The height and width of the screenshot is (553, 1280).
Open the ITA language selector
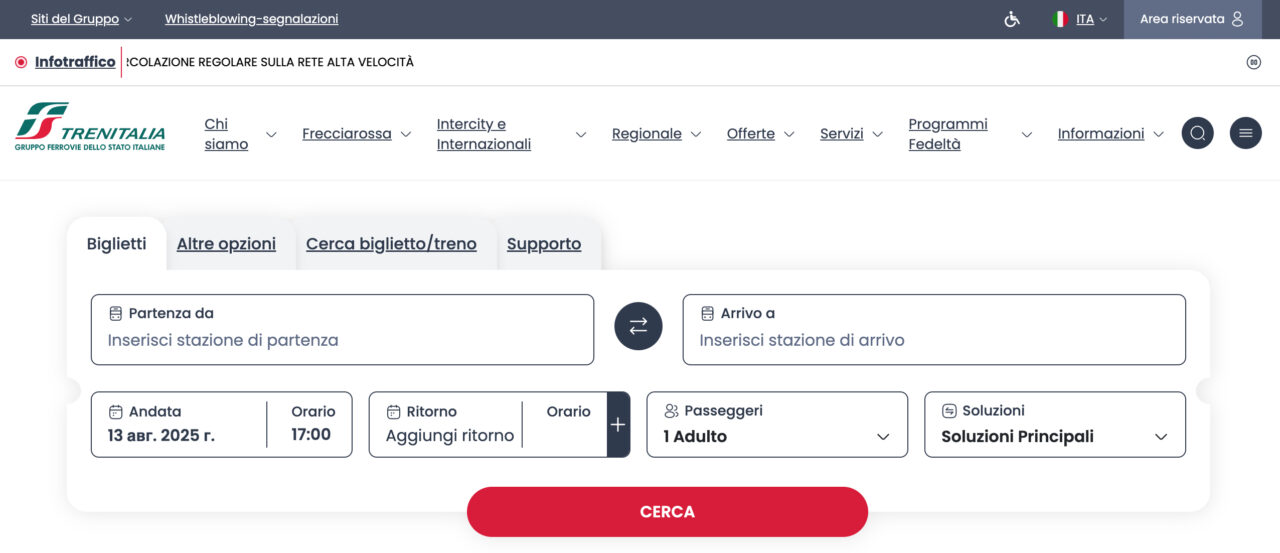(1091, 19)
